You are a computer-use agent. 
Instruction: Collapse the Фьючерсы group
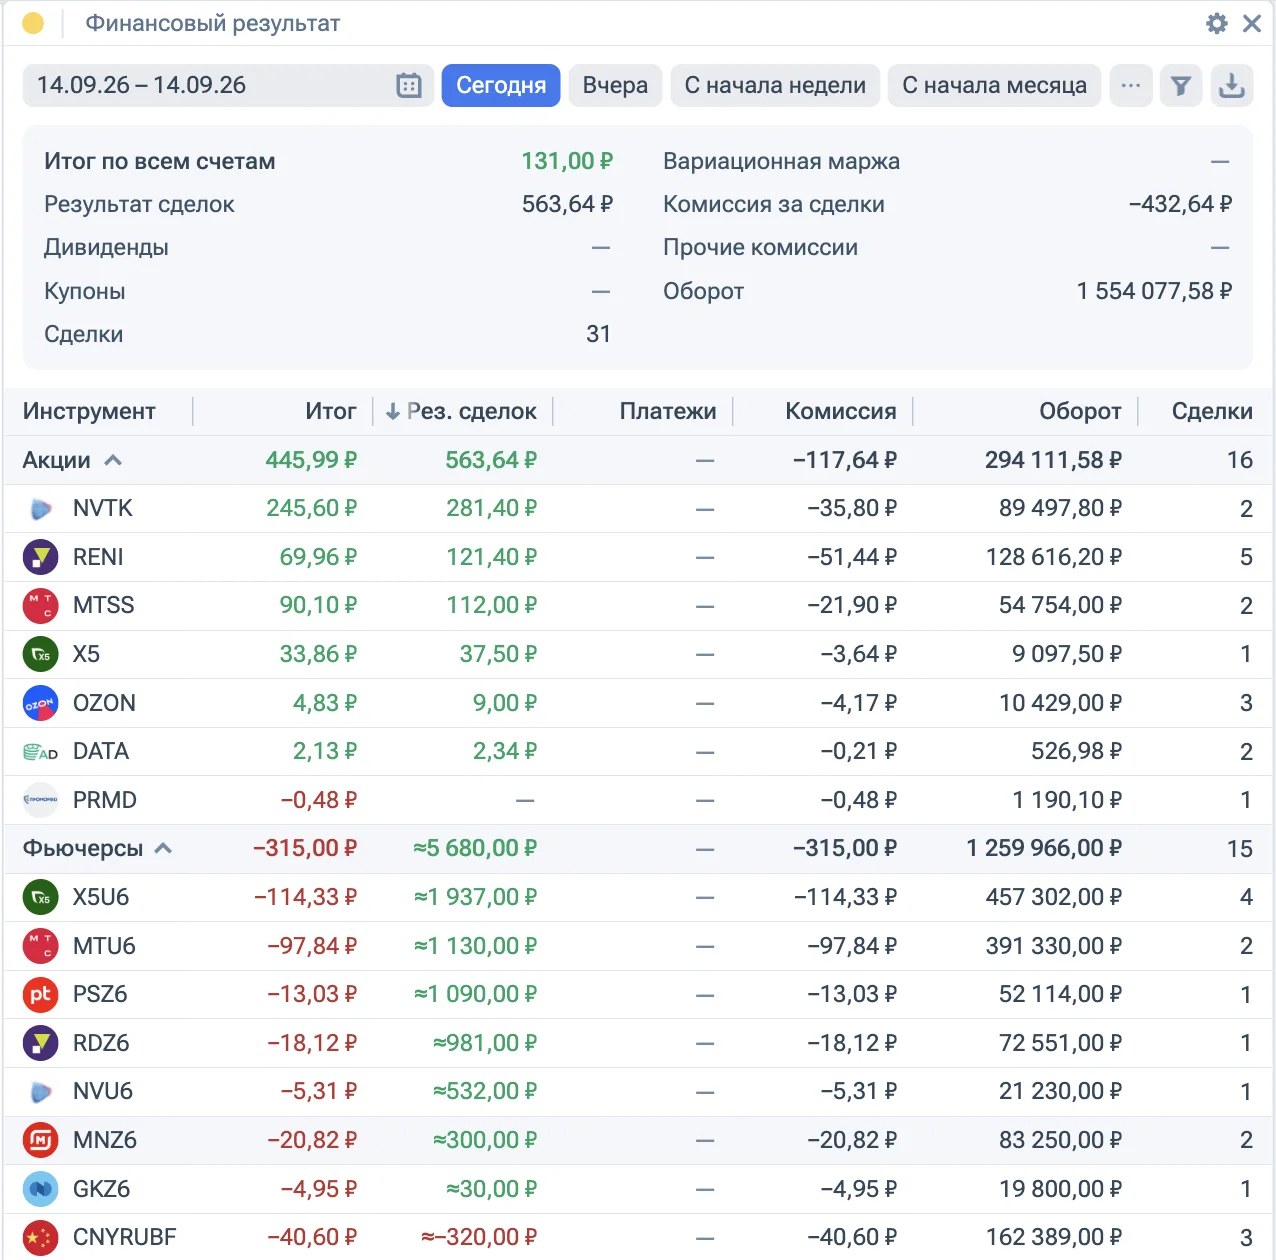click(164, 849)
